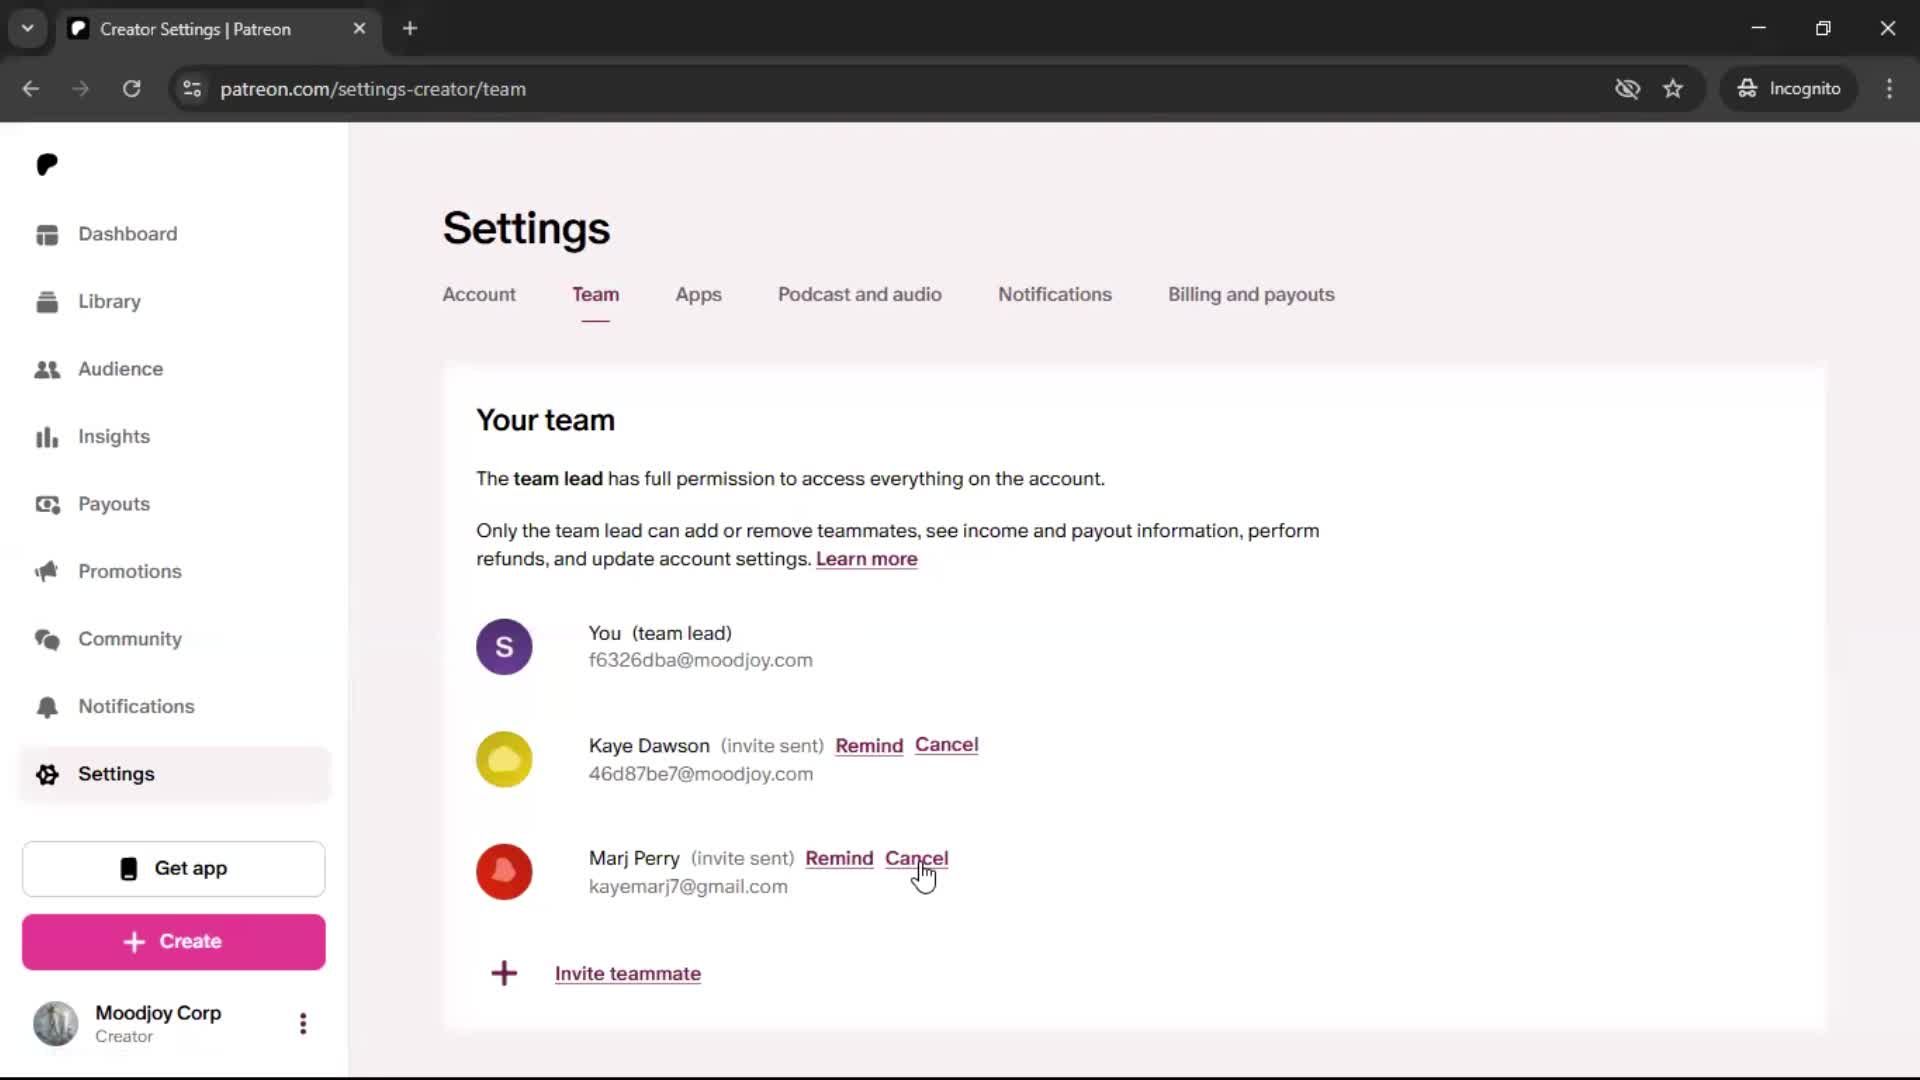
Task: Open a new browser tab
Action: (410, 29)
